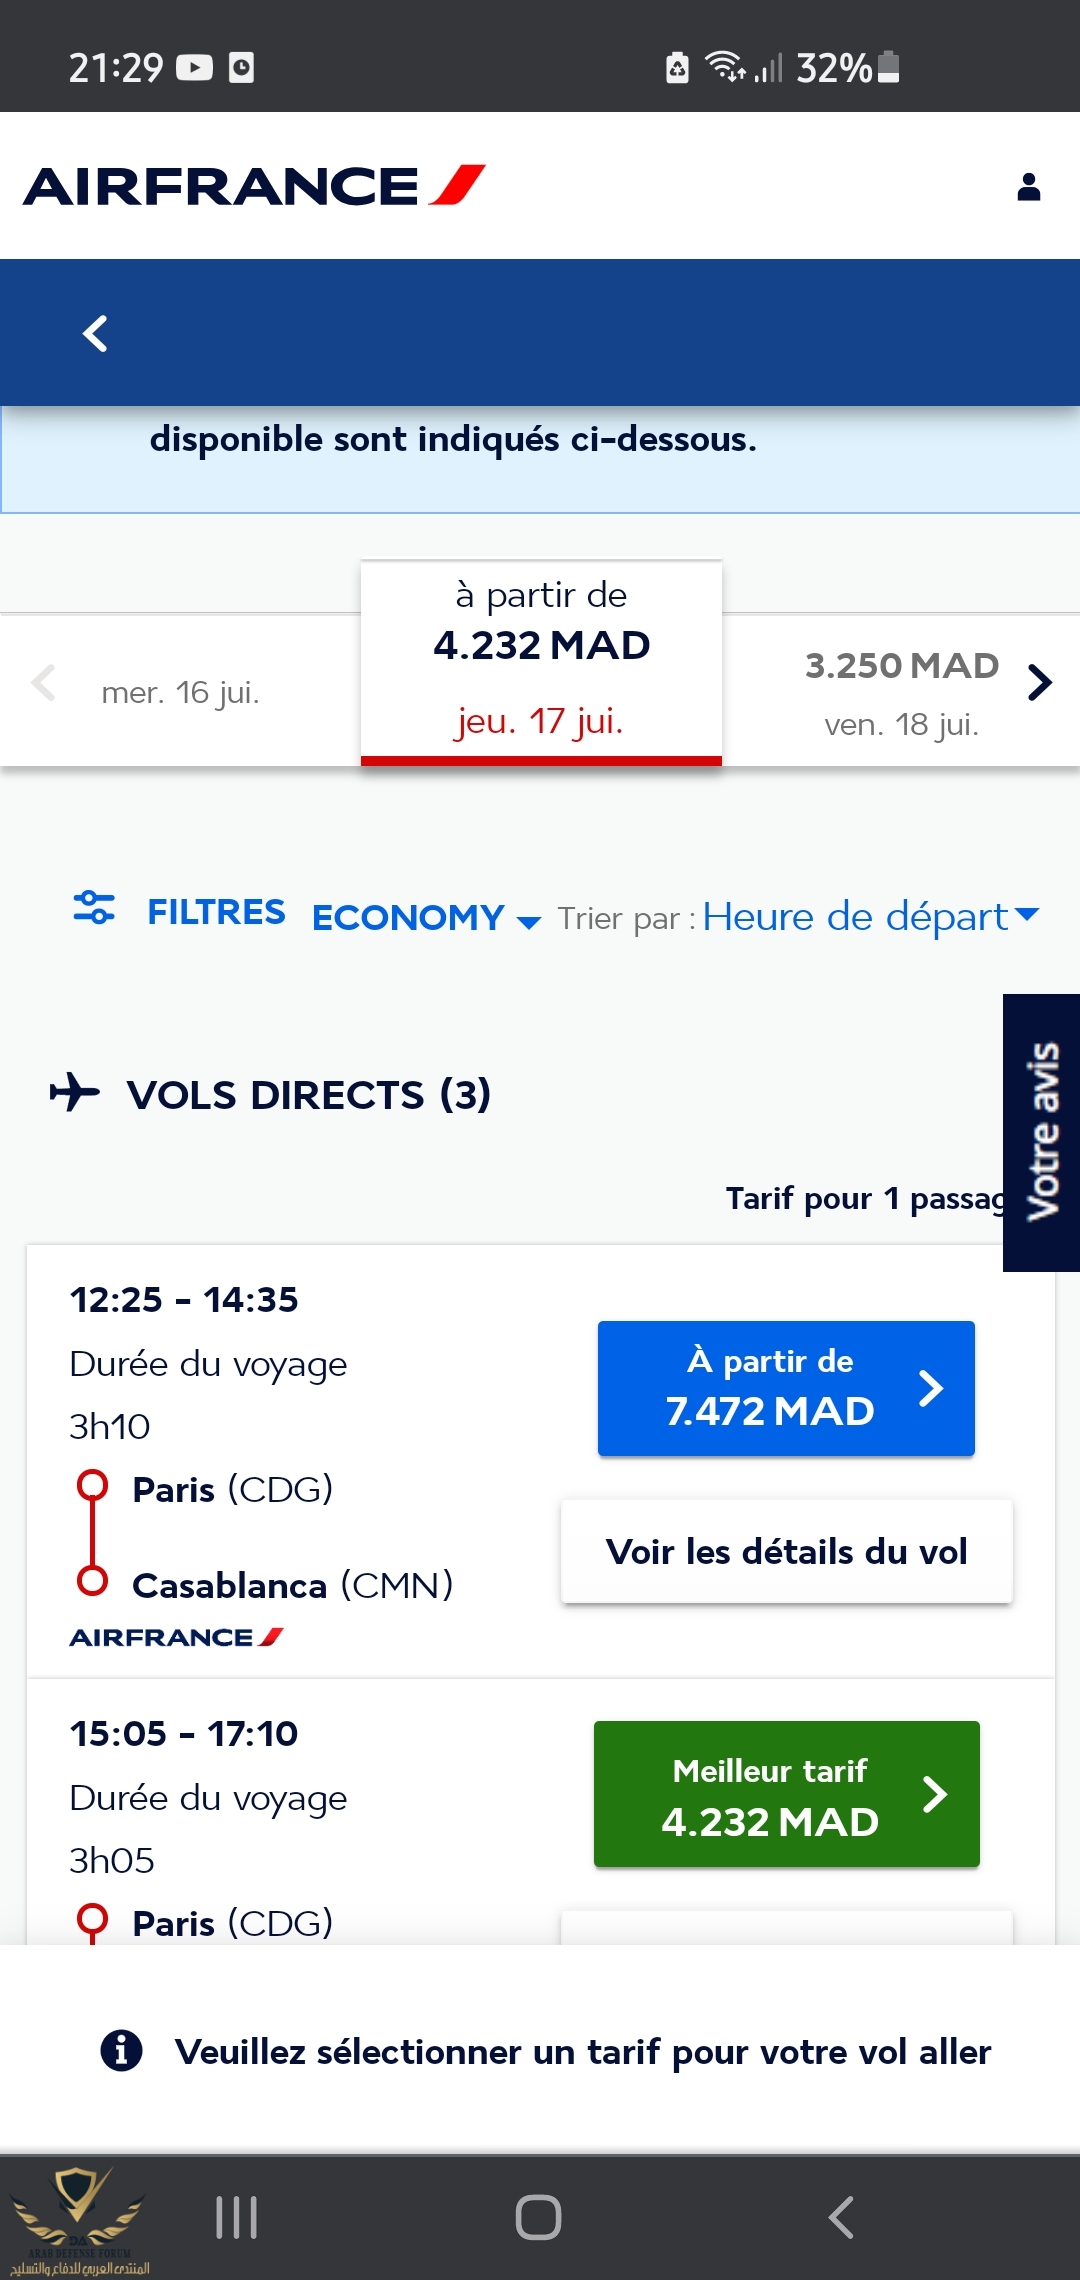Image resolution: width=1080 pixels, height=2280 pixels.
Task: Choose the Meilleur tarif 4.232 MAD button
Action: coord(786,1794)
